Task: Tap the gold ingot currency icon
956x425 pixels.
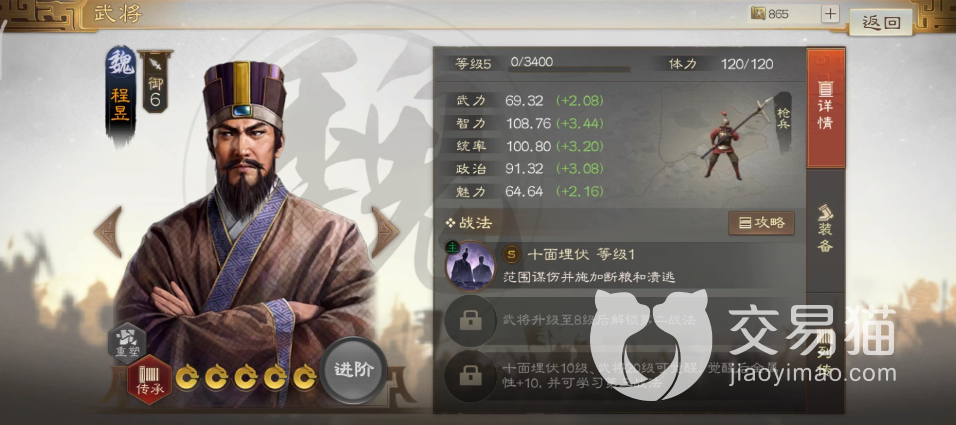Action: click(758, 13)
